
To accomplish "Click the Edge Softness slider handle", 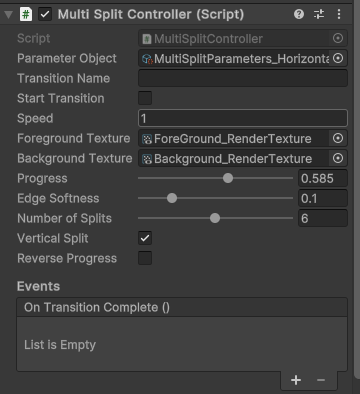I will click(172, 198).
